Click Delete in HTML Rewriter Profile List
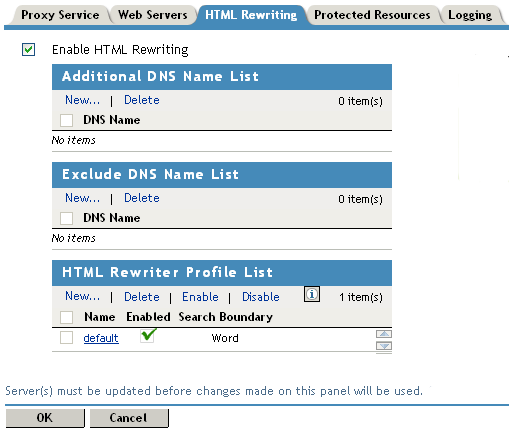The width and height of the screenshot is (509, 432). click(x=142, y=297)
